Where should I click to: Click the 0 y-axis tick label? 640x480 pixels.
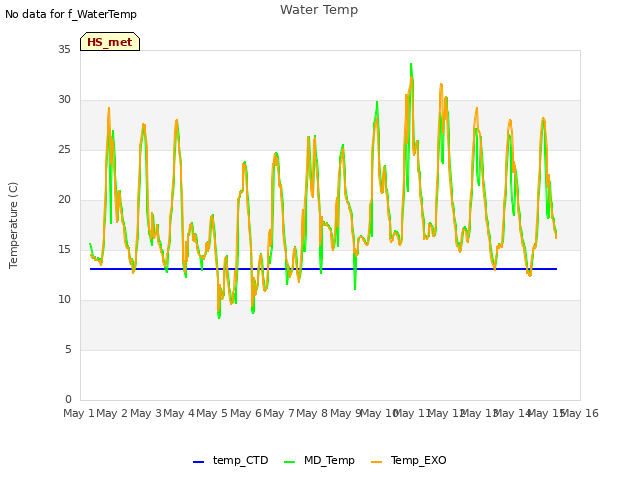[x=68, y=400]
